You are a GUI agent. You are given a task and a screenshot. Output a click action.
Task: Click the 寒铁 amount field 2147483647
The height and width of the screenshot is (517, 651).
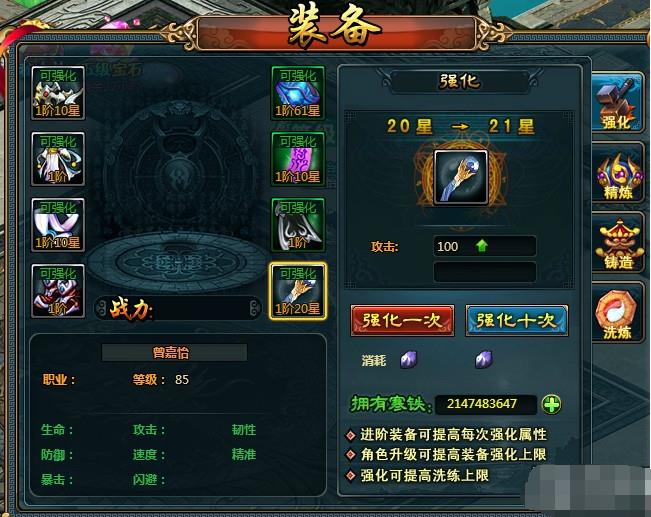pyautogui.click(x=485, y=404)
